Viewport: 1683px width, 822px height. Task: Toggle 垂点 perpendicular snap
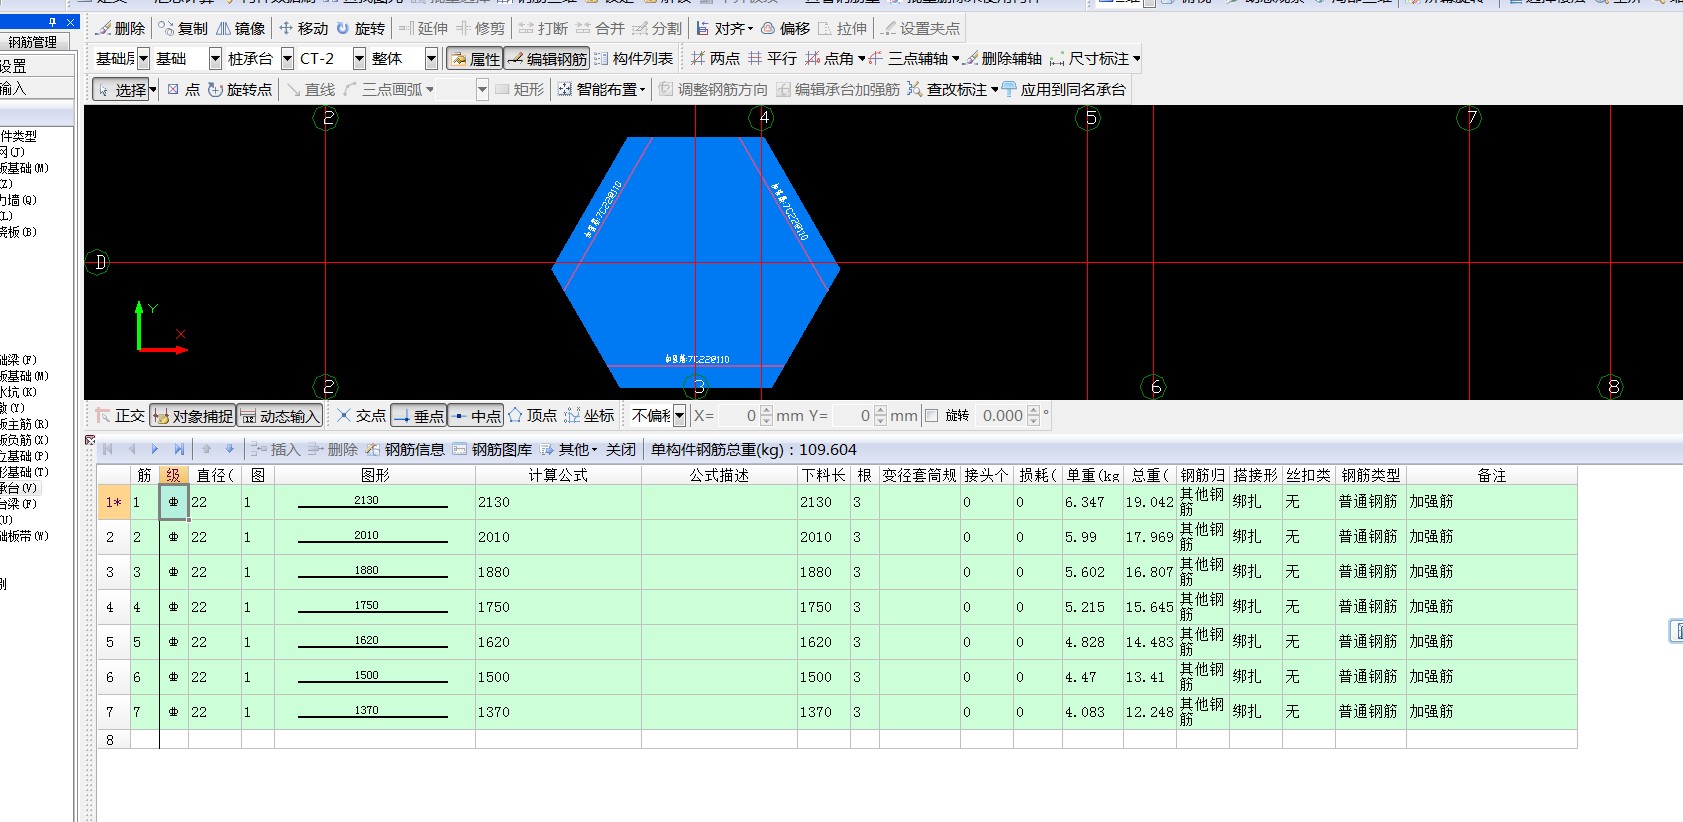coord(418,415)
